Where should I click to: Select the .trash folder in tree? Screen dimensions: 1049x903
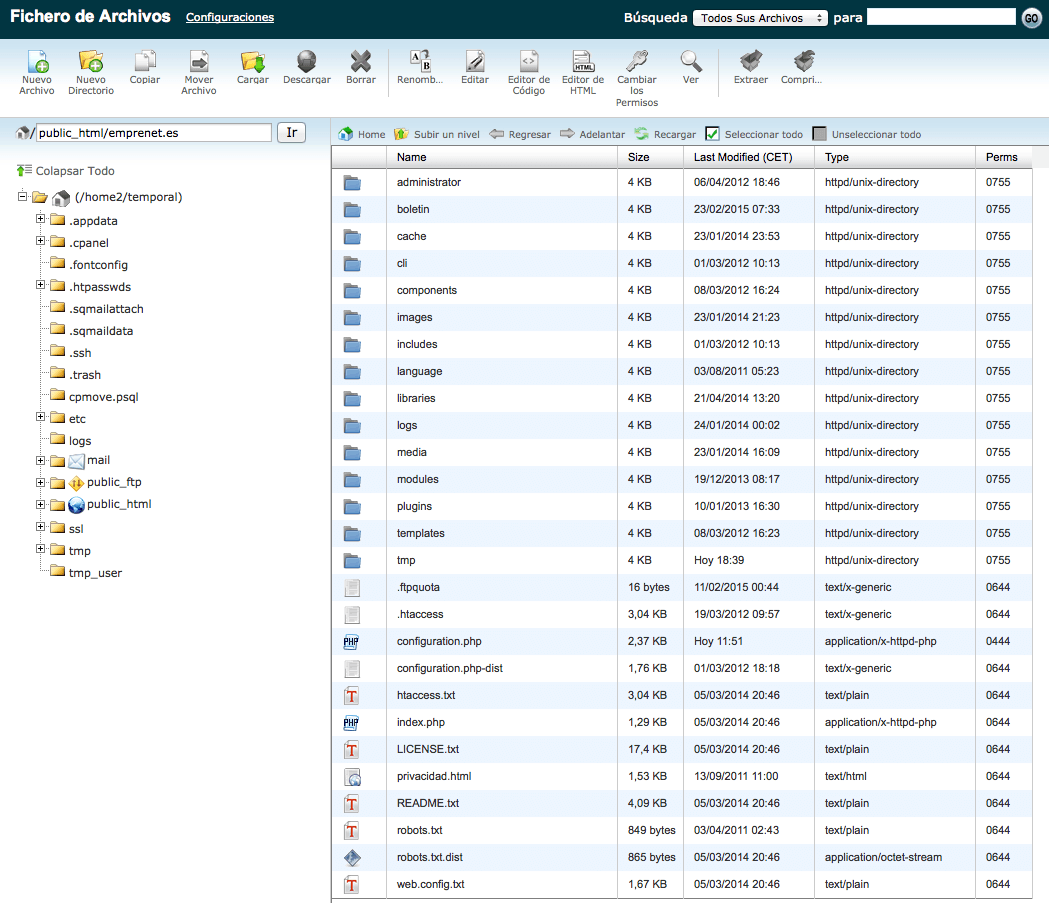(x=85, y=375)
